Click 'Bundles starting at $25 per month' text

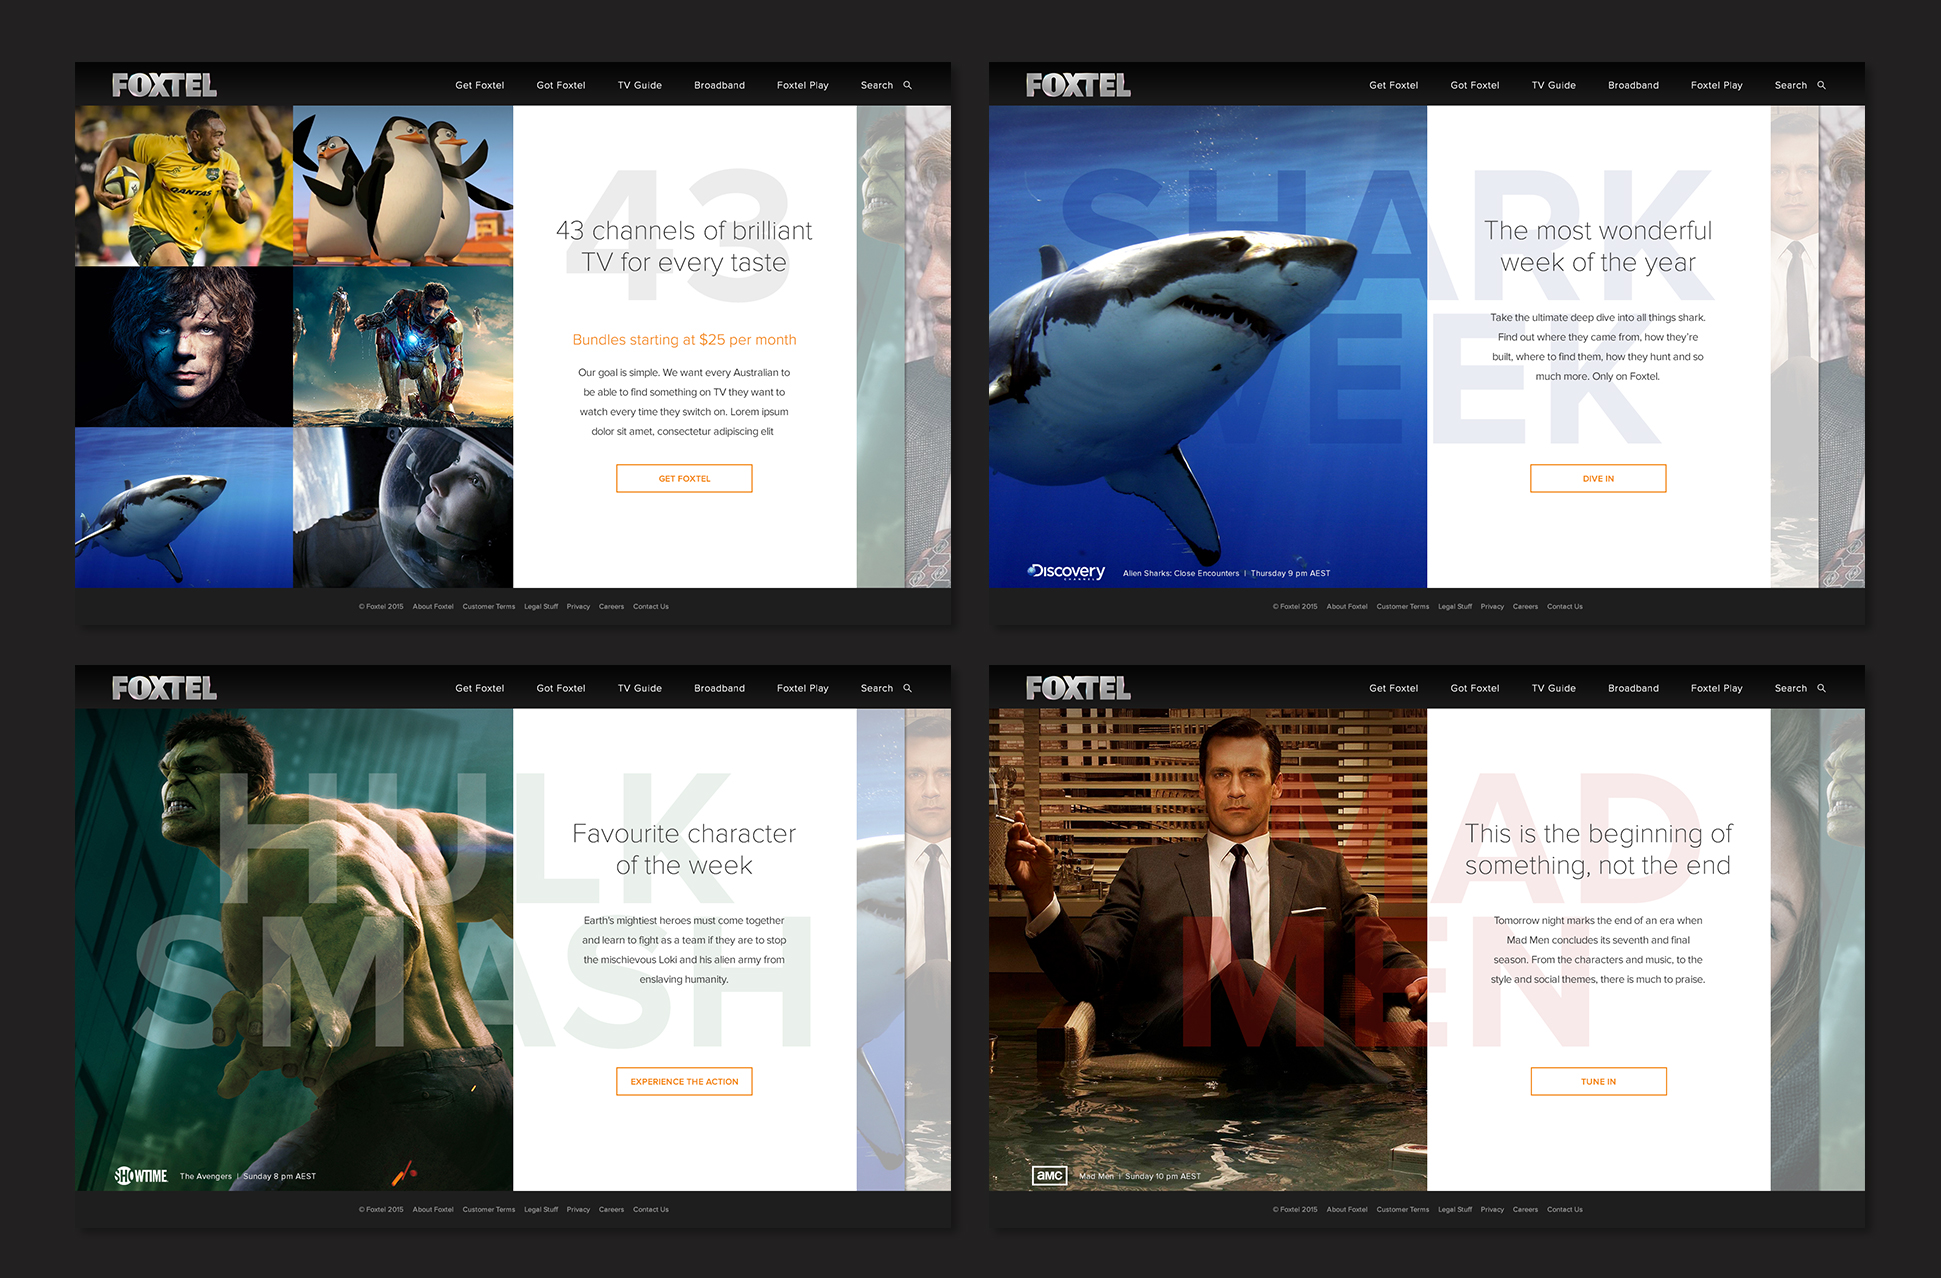click(x=684, y=340)
